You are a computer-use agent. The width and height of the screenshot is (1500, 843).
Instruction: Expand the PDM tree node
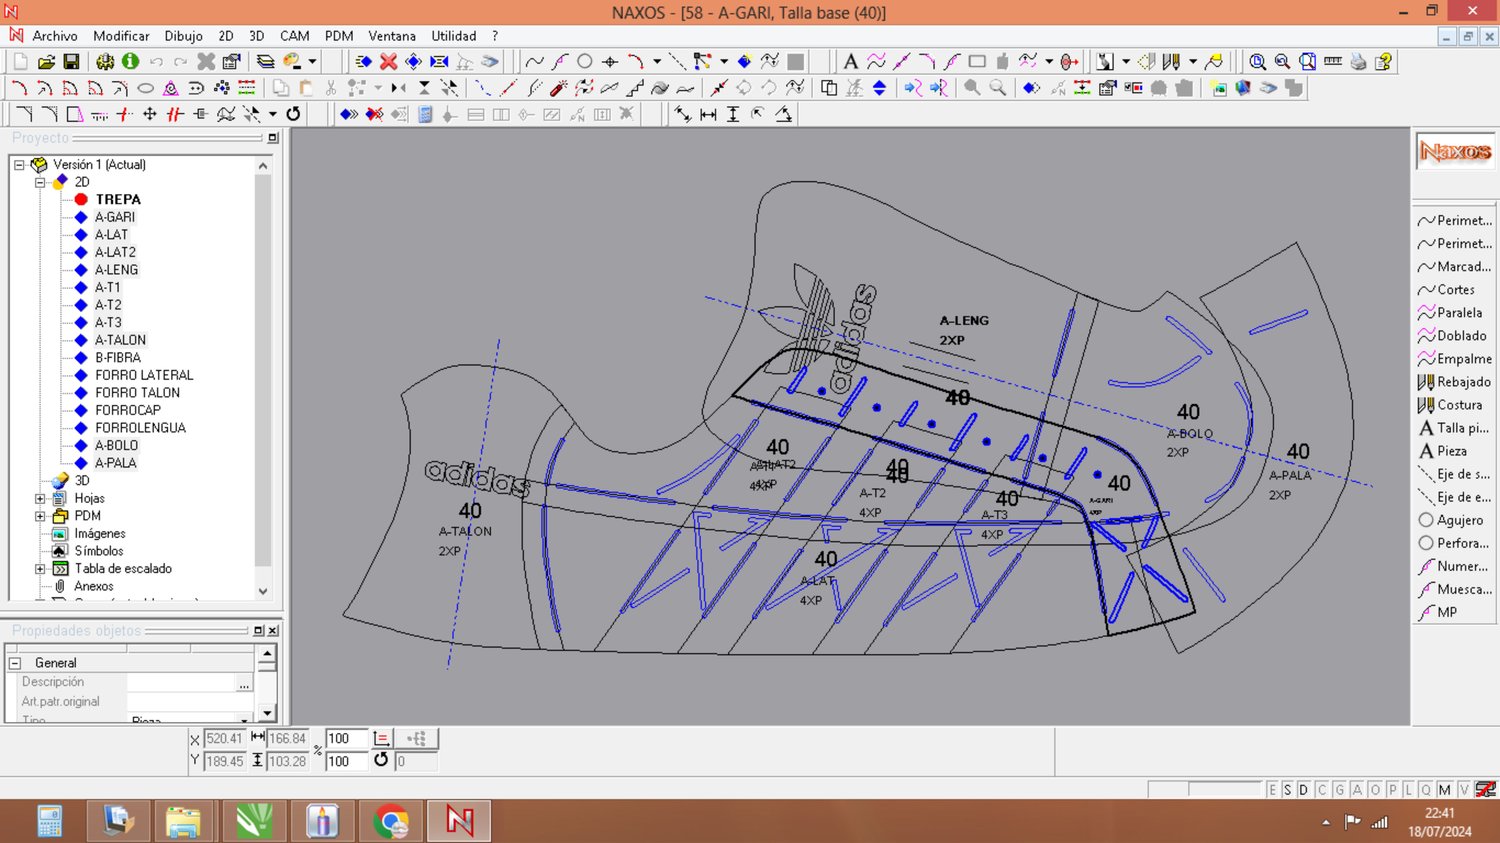40,516
